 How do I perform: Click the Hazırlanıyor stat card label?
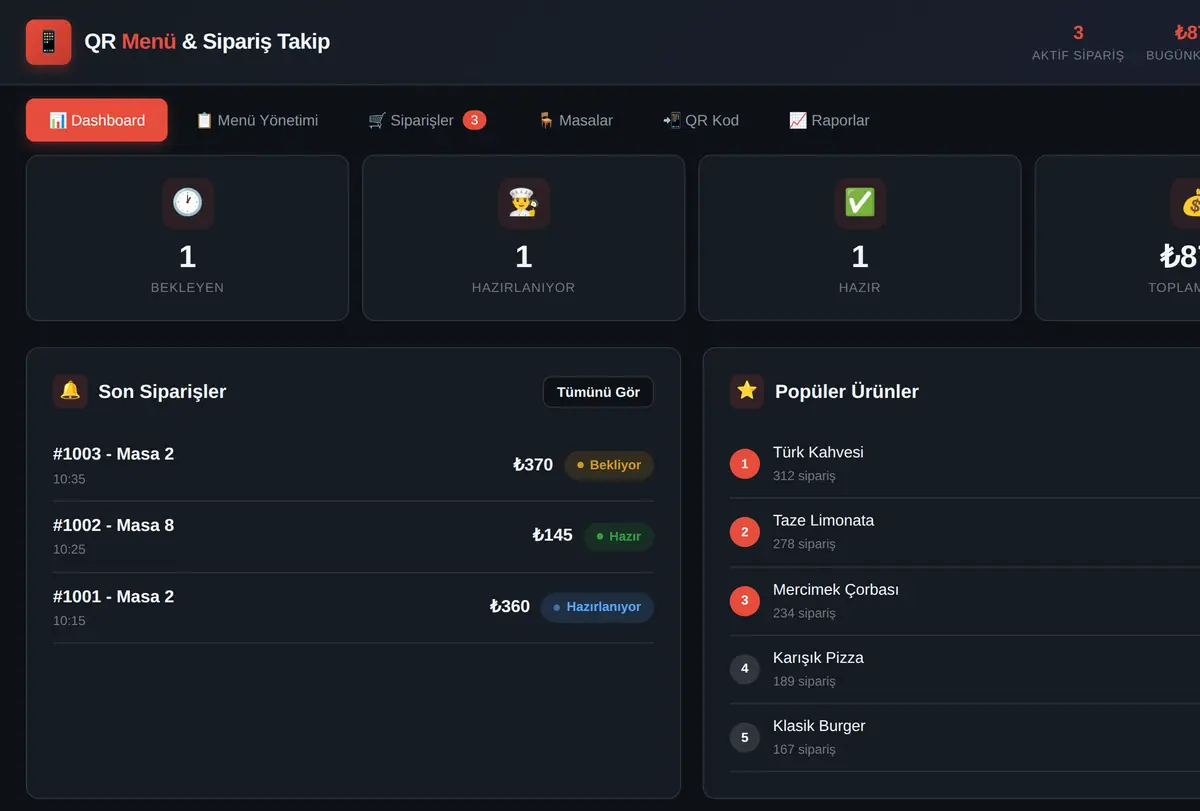(x=523, y=288)
